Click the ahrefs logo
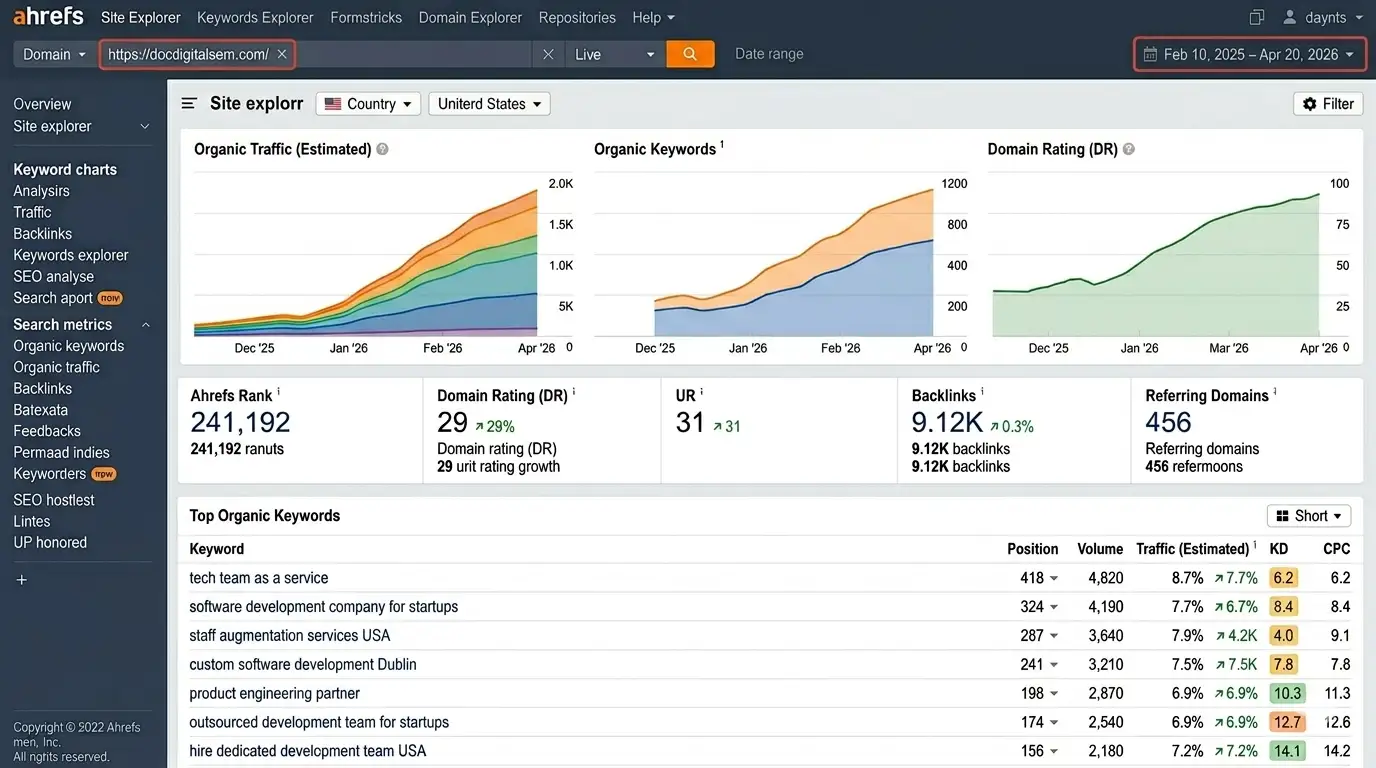The height and width of the screenshot is (768, 1376). coord(48,17)
